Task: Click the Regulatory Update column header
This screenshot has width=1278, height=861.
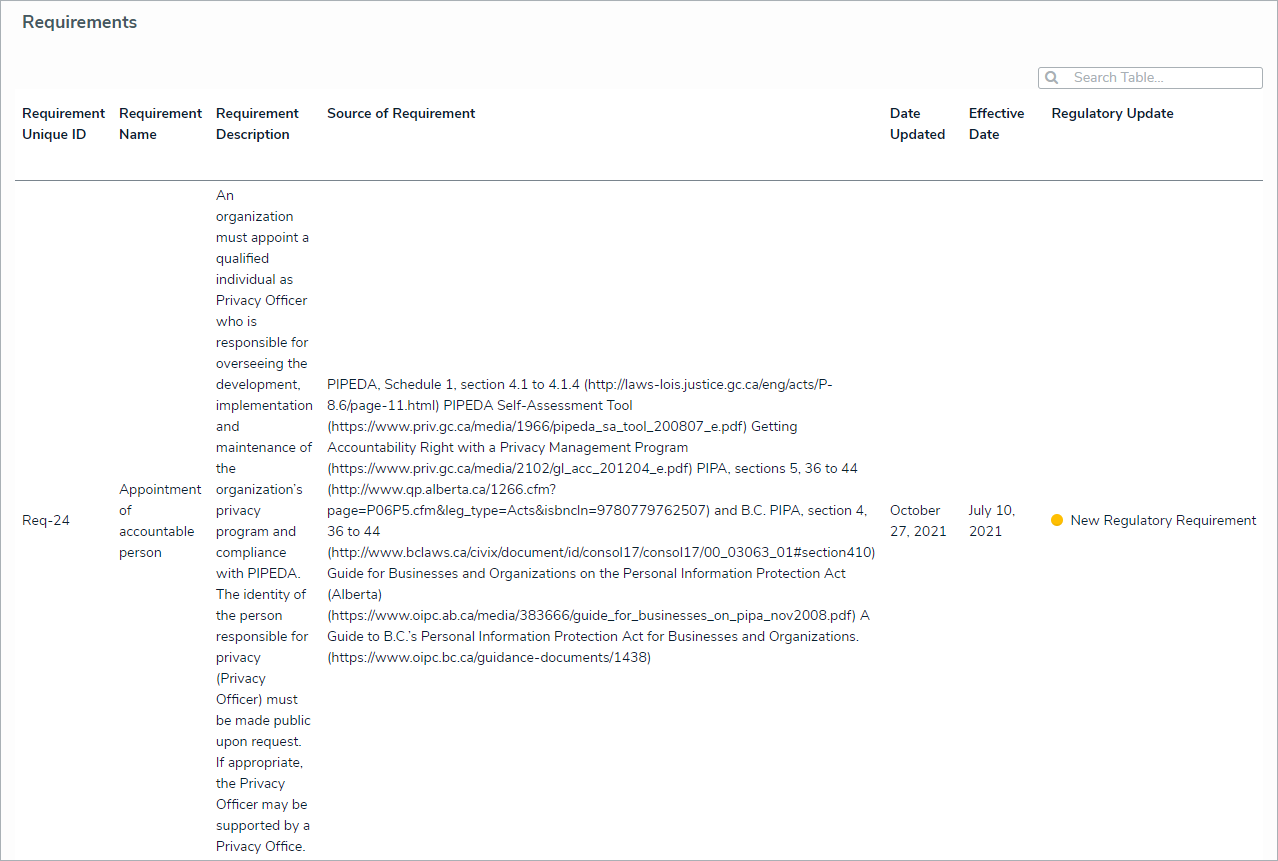Action: tap(1112, 114)
